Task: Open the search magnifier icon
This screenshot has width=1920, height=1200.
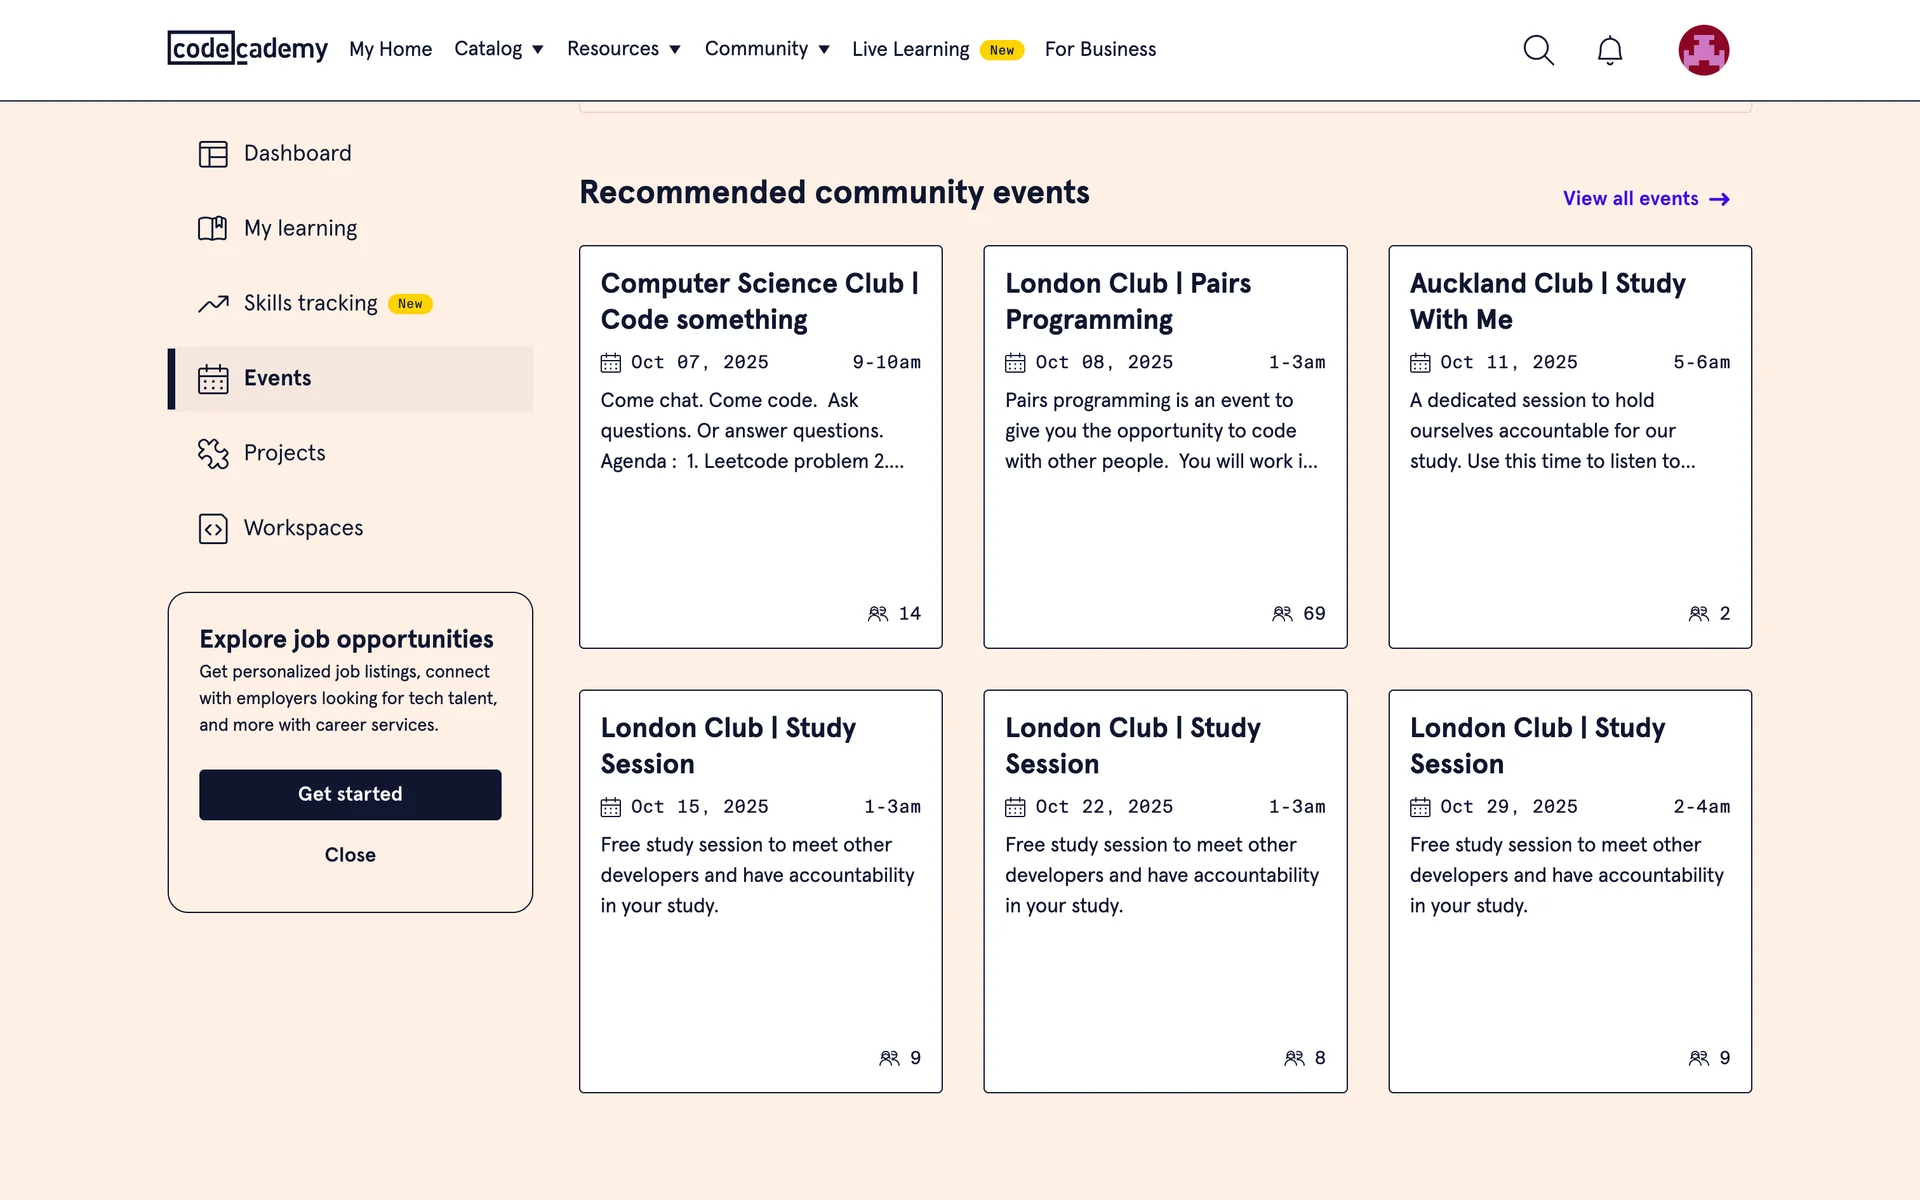Action: [1538, 50]
